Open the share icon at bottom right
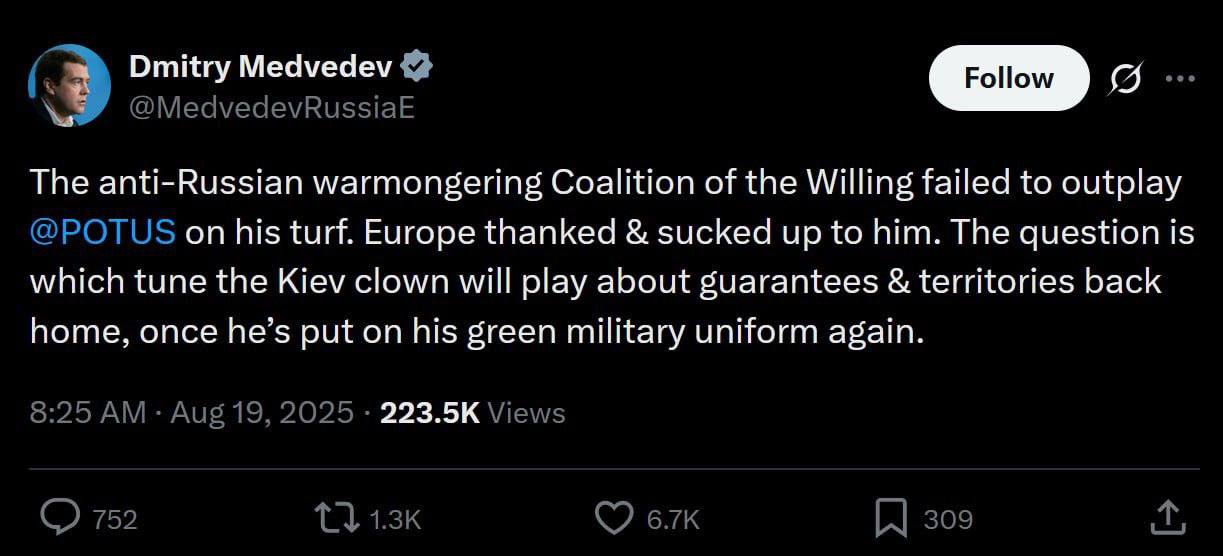The height and width of the screenshot is (556, 1223). click(x=1167, y=517)
